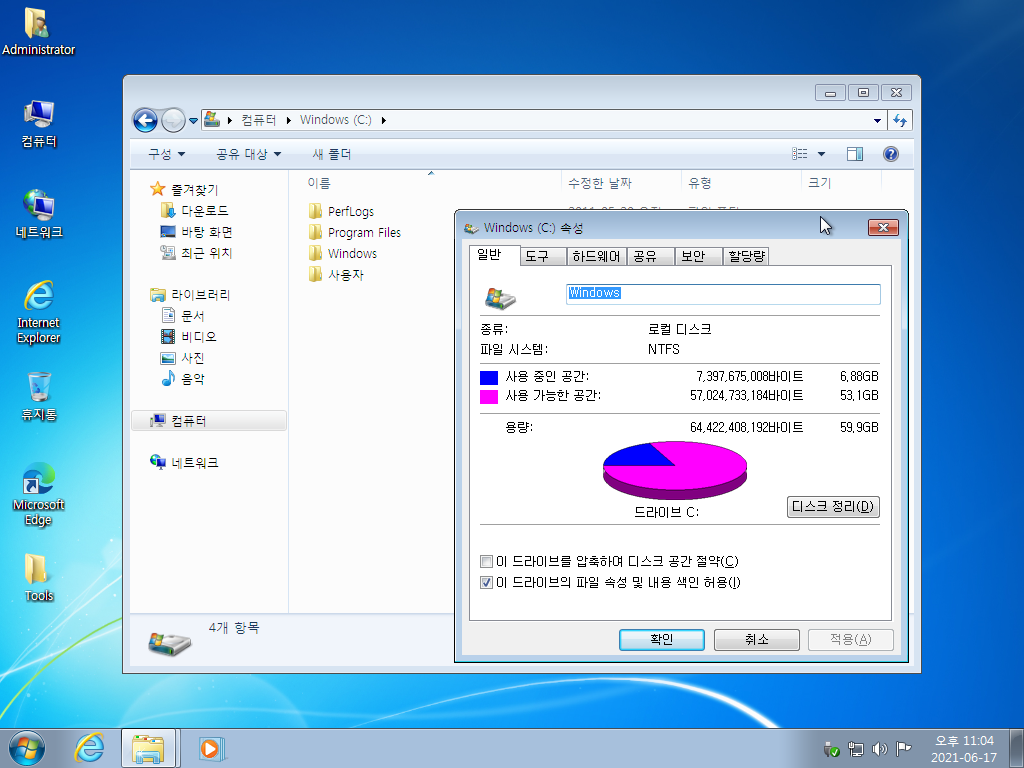Screen dimensions: 1024x768
Task: Open Explorer help question-mark icon
Action: click(890, 154)
